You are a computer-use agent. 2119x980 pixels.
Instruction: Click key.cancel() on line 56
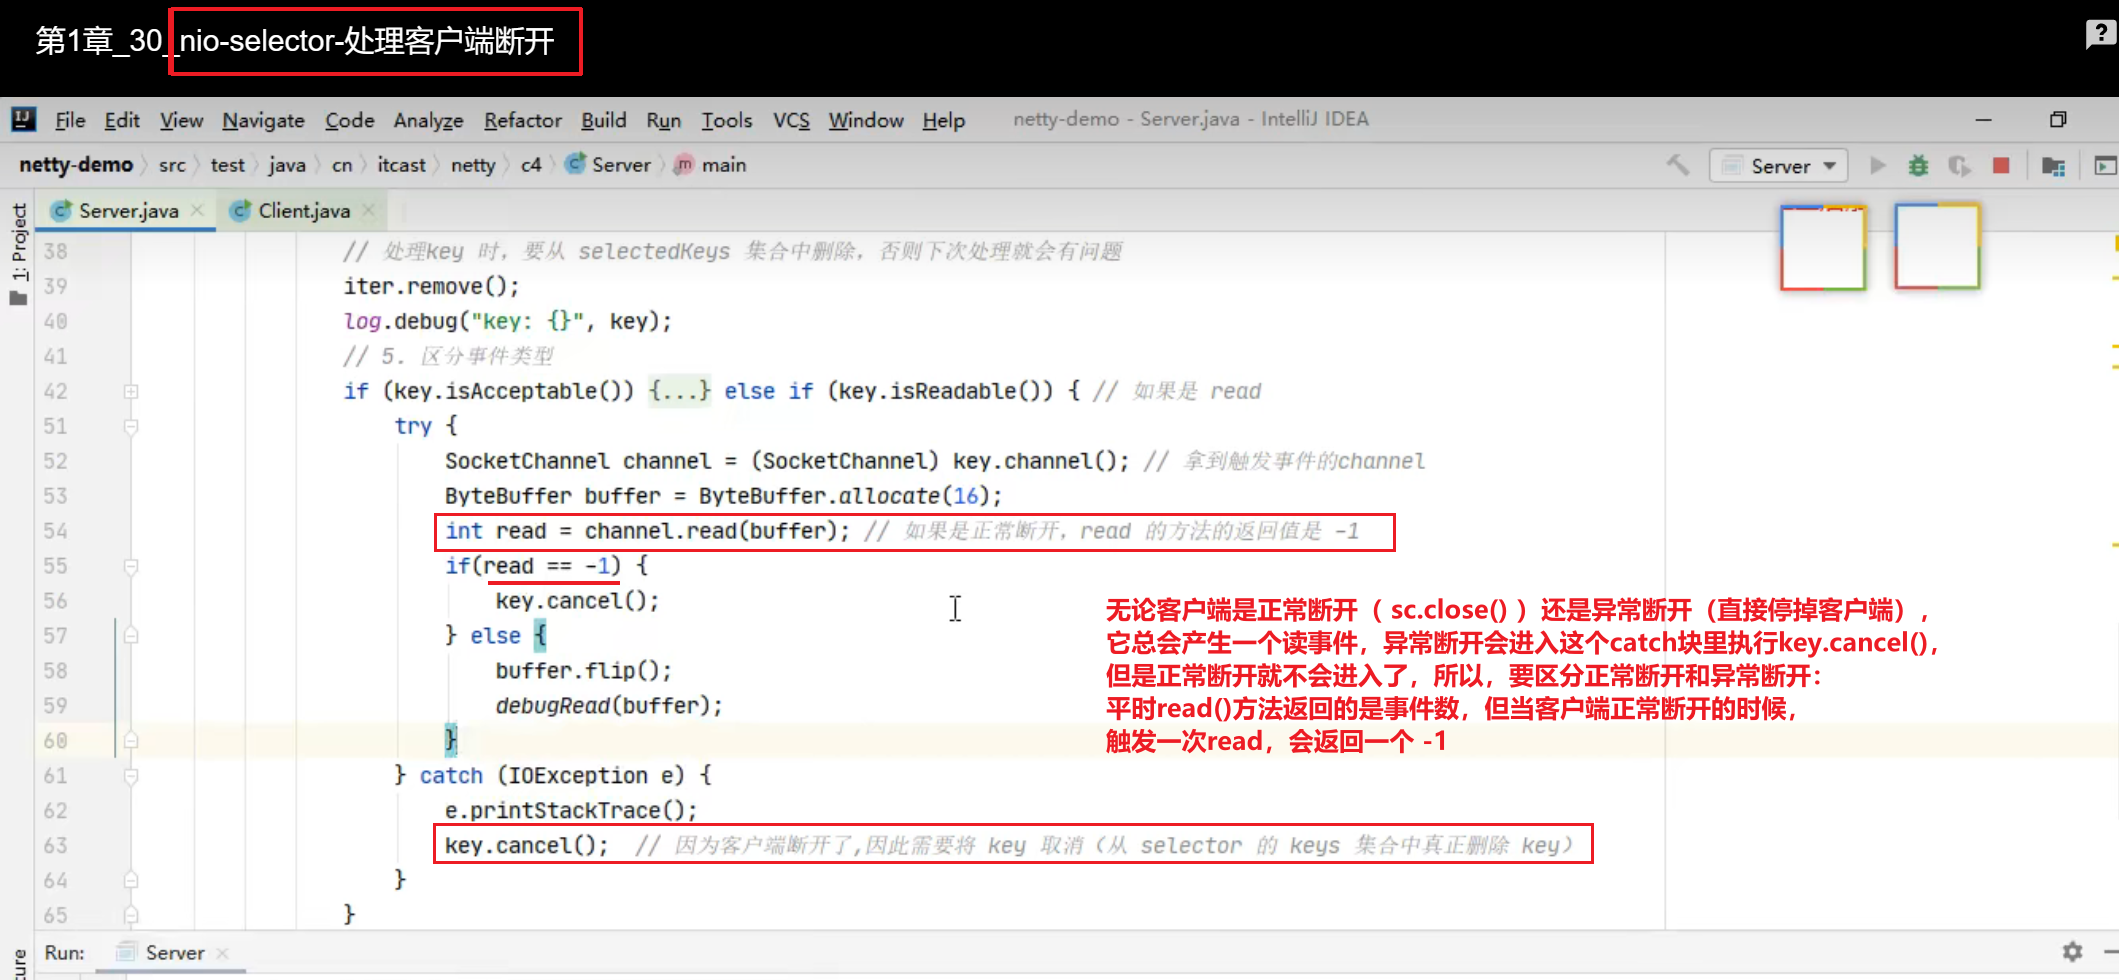click(577, 601)
